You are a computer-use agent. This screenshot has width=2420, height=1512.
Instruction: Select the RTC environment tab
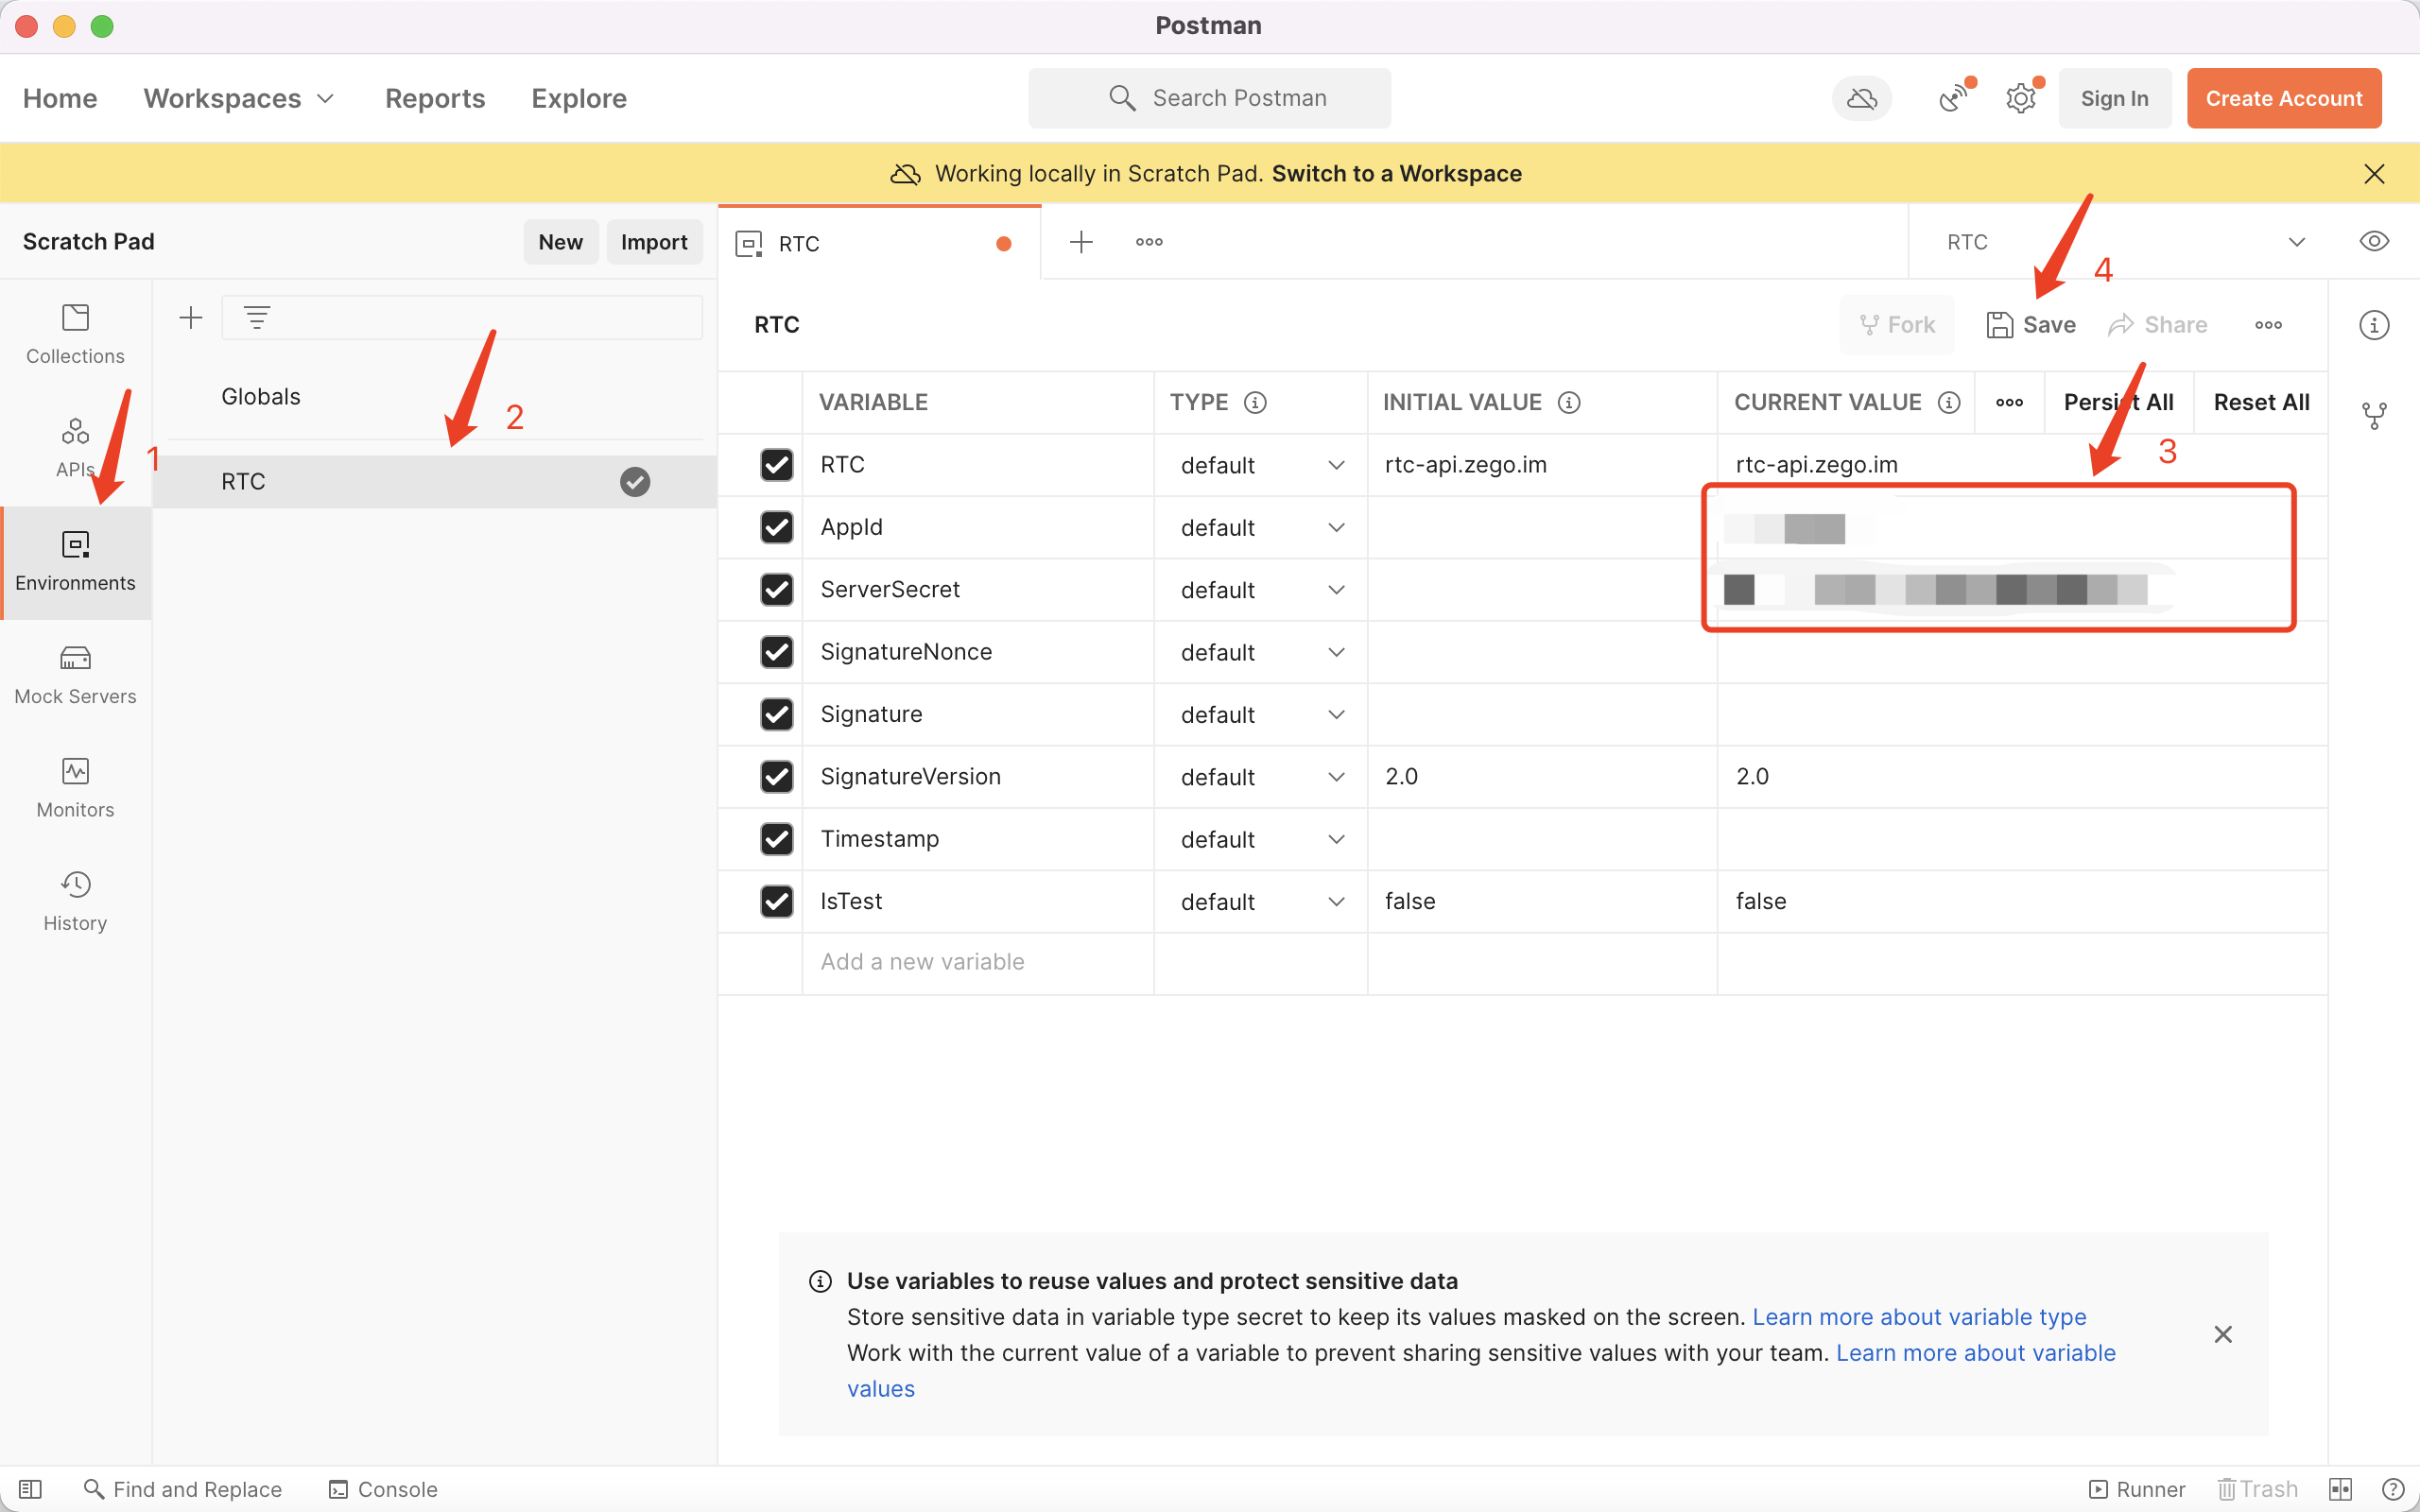click(x=879, y=243)
